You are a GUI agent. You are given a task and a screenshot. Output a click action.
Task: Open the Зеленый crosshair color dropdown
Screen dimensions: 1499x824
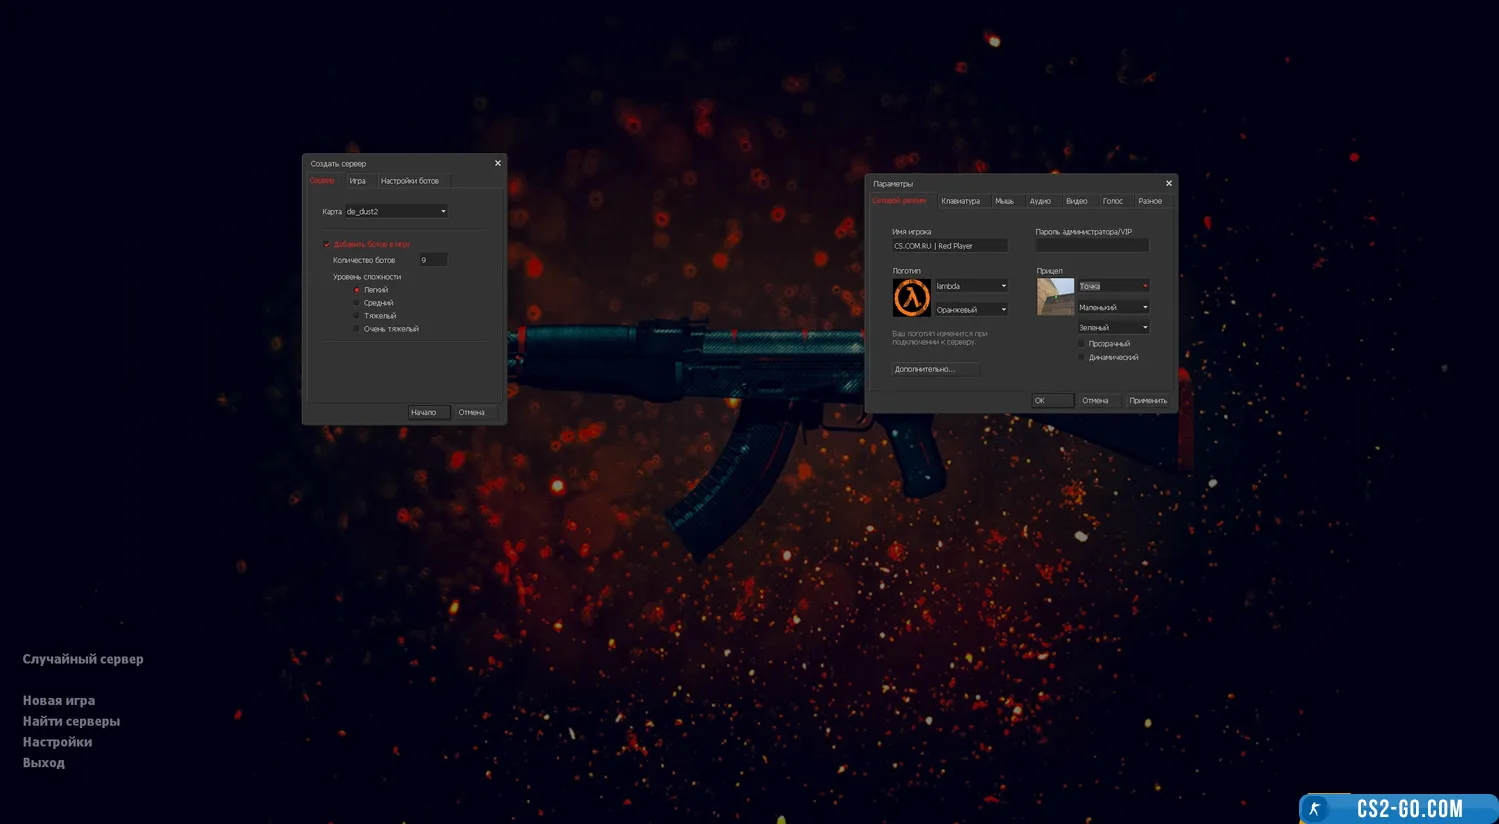click(x=1113, y=328)
